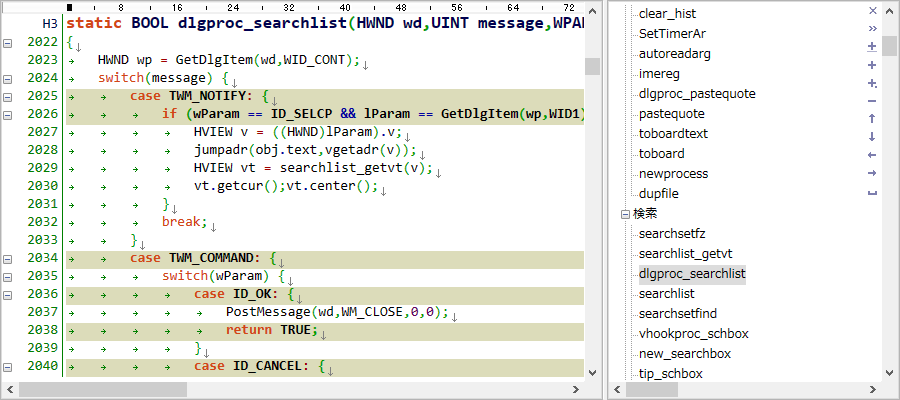Select vhookproc_schbox in the outline
The width and height of the screenshot is (900, 400).
coord(693,334)
